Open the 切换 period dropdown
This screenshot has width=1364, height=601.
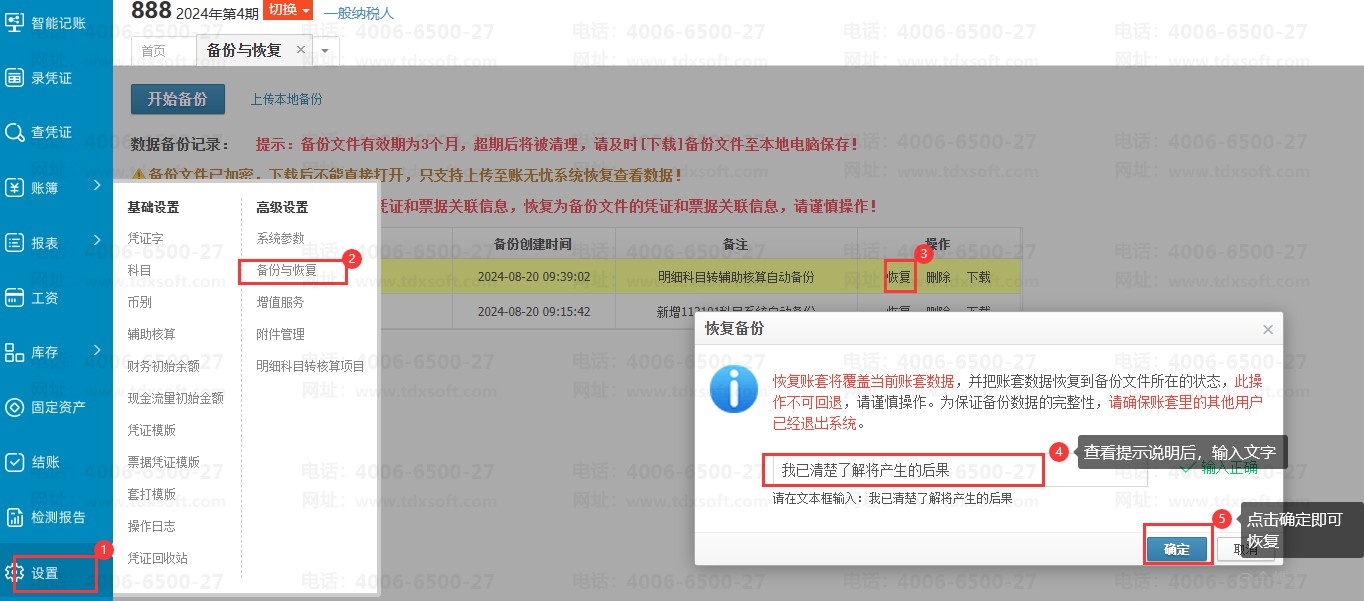click(x=288, y=10)
